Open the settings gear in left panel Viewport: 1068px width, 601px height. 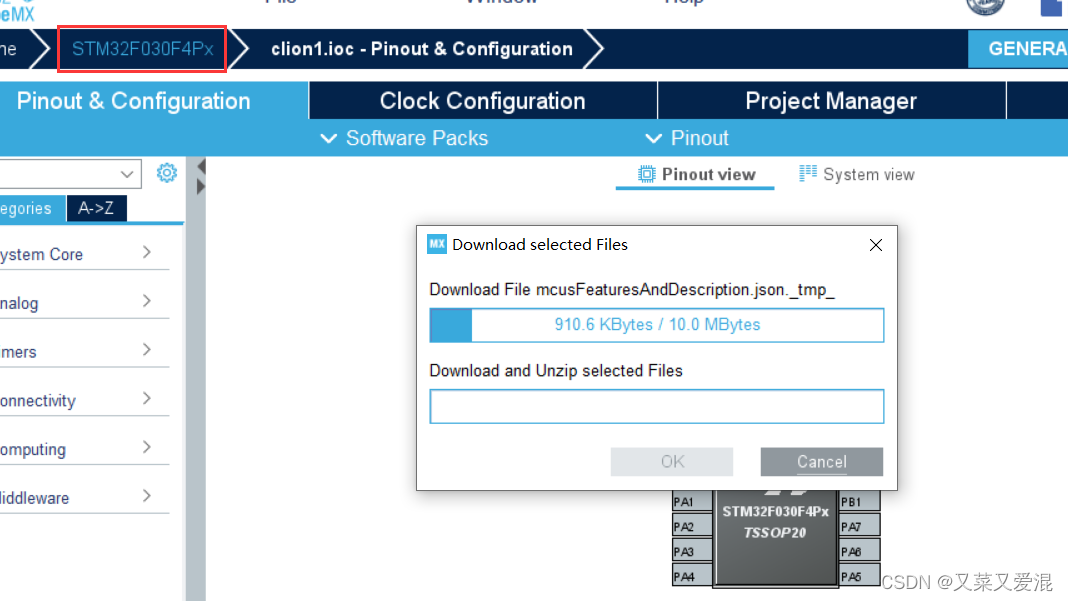(166, 173)
